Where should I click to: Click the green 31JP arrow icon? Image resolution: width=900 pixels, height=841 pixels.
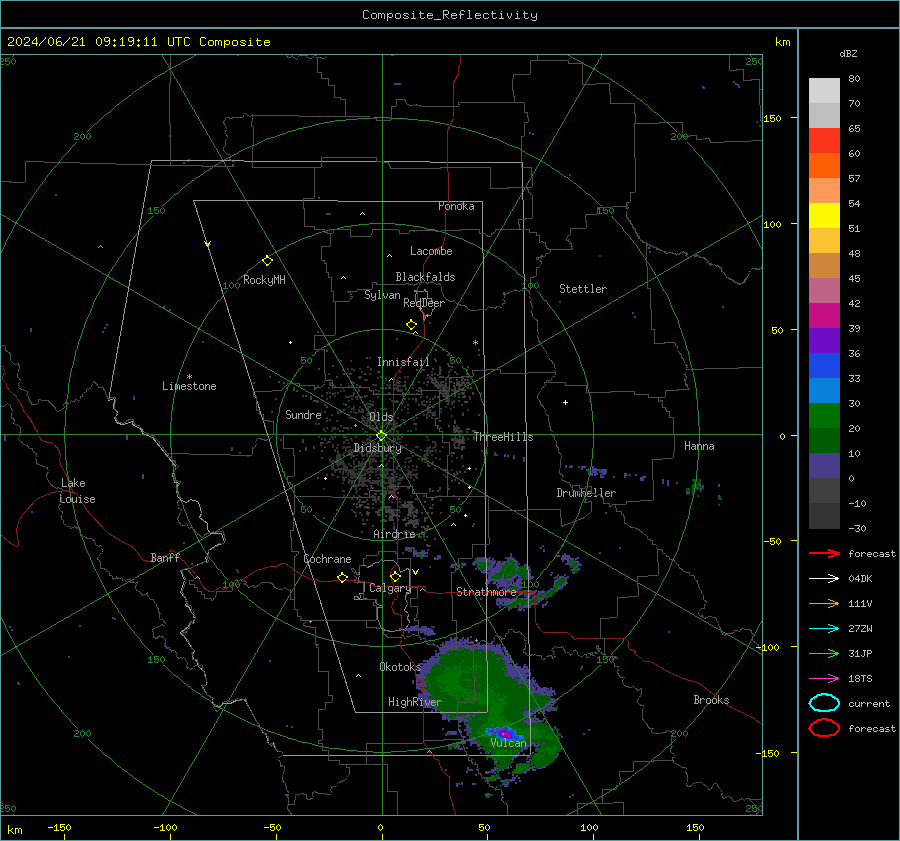824,653
